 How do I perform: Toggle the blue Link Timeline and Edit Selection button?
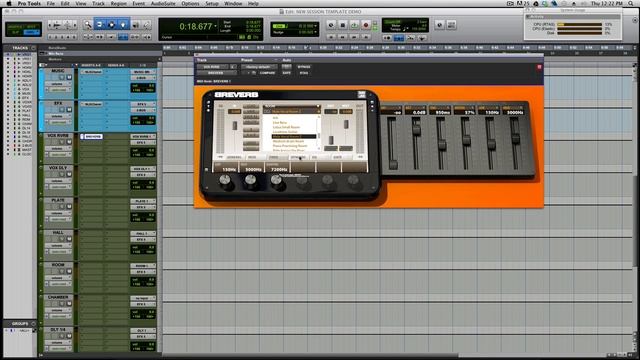[x=123, y=37]
